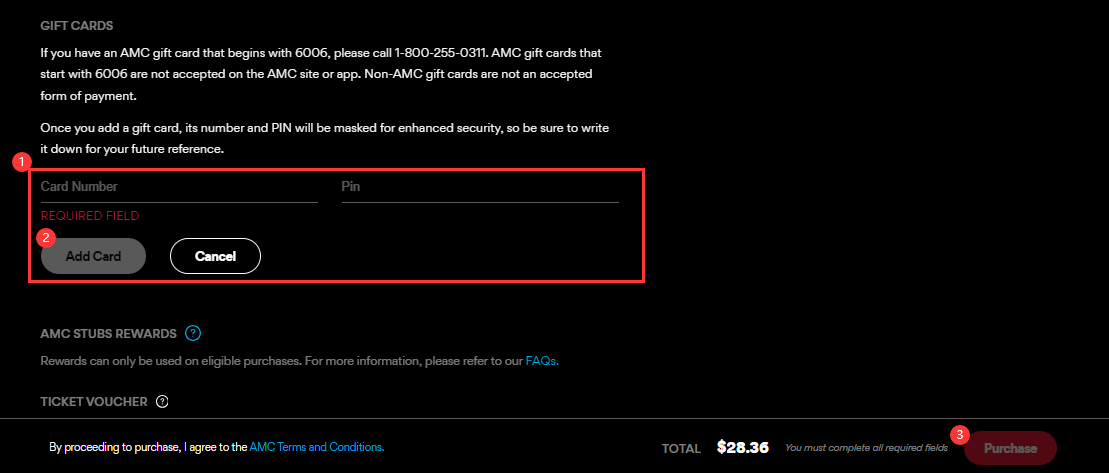Open AMC Stubs Rewards help icon

tap(193, 333)
